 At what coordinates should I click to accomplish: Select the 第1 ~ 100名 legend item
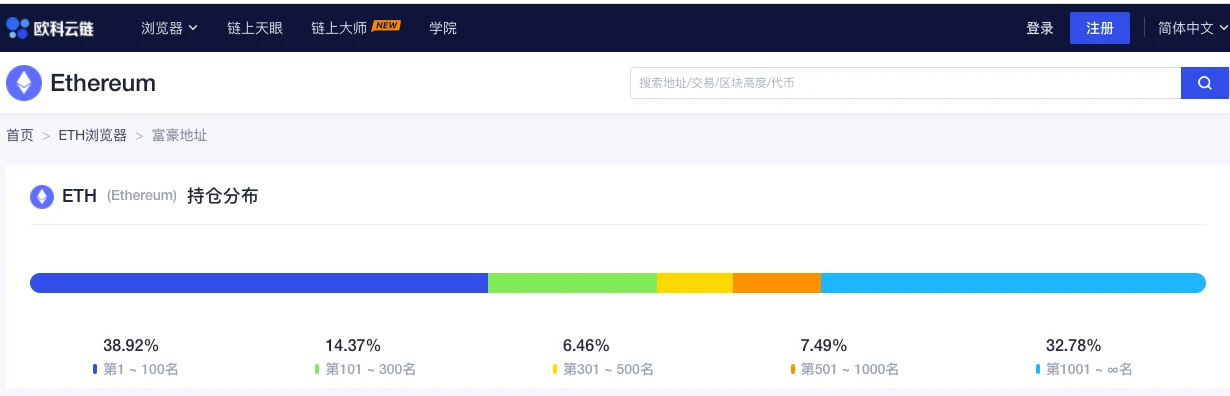[135, 369]
